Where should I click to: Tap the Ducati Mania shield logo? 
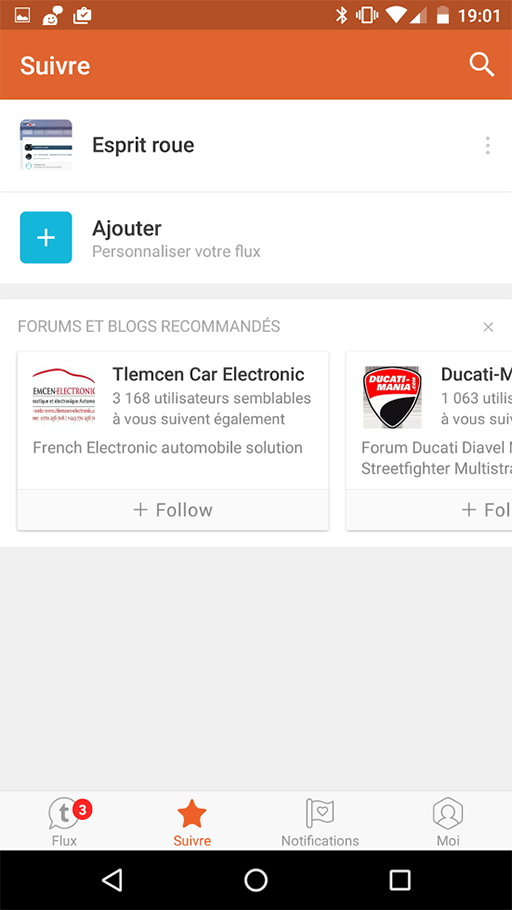392,397
